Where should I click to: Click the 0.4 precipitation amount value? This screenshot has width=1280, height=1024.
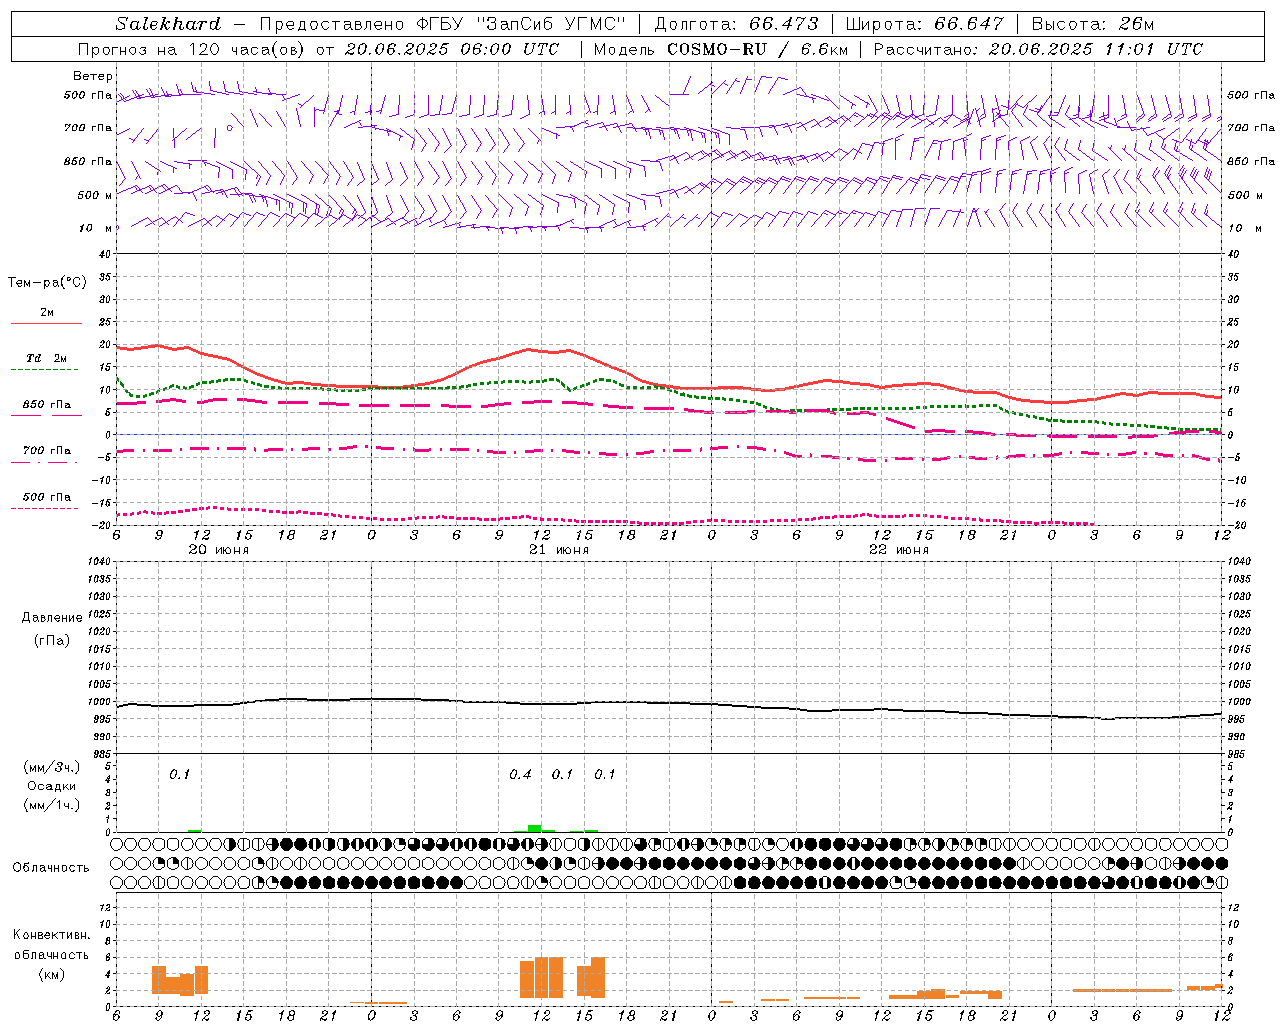tap(520, 774)
